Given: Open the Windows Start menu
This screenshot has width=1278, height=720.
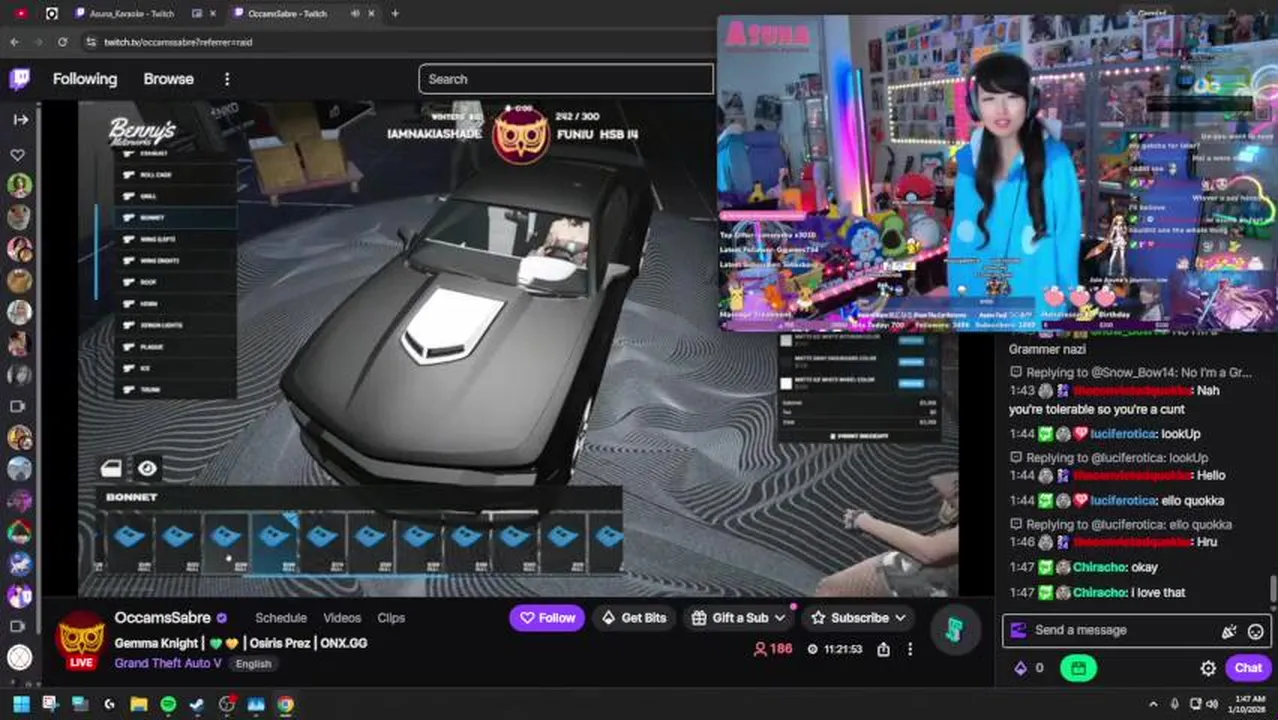Looking at the screenshot, I should coord(21,704).
